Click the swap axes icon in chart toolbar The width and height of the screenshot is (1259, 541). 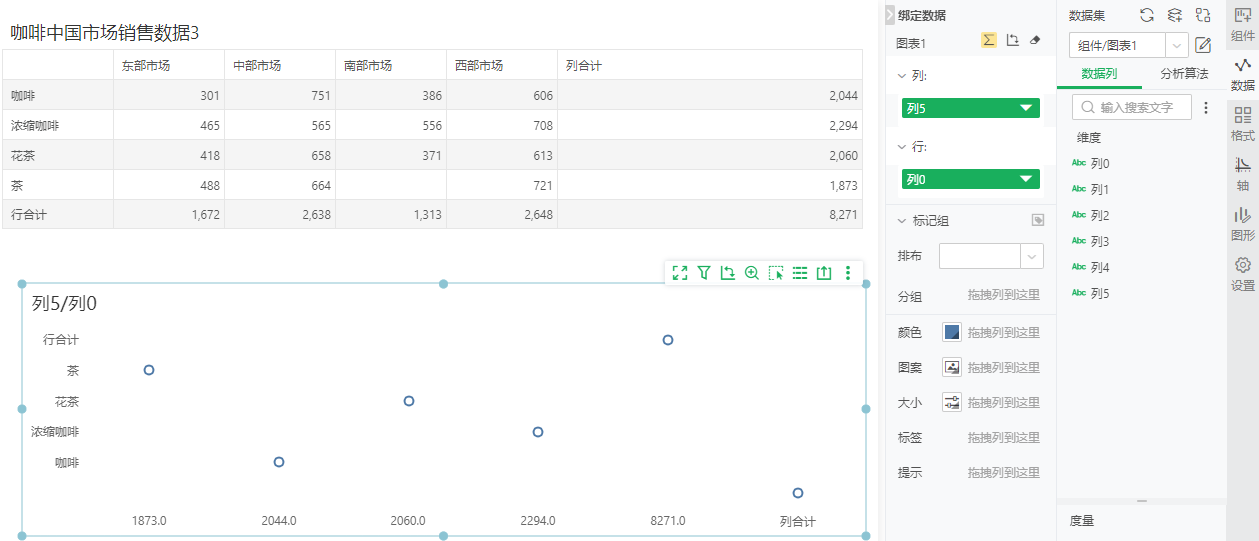coord(728,272)
